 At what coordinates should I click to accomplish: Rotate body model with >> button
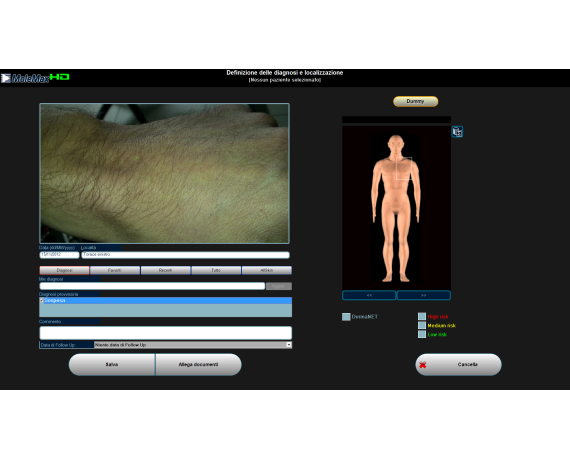coord(424,295)
